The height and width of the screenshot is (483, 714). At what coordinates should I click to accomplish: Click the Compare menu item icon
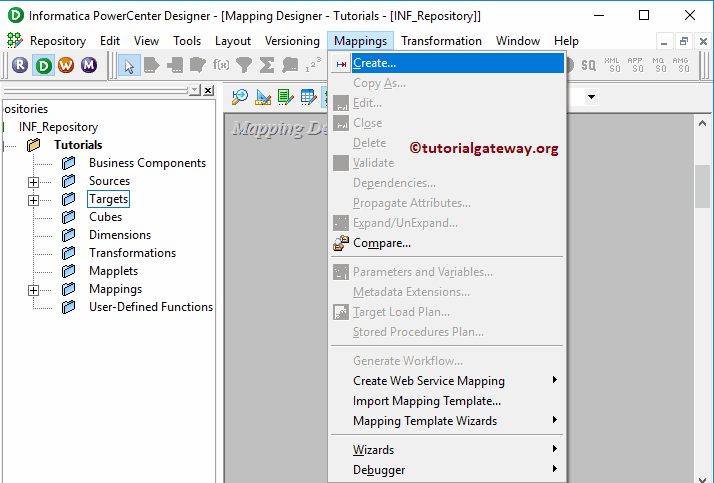[341, 244]
